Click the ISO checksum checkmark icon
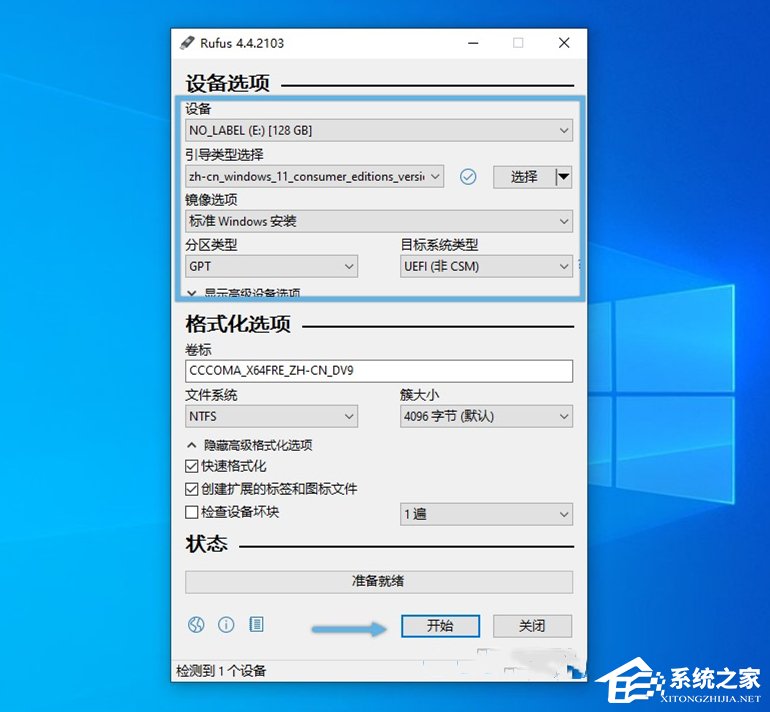The height and width of the screenshot is (712, 770). (468, 176)
